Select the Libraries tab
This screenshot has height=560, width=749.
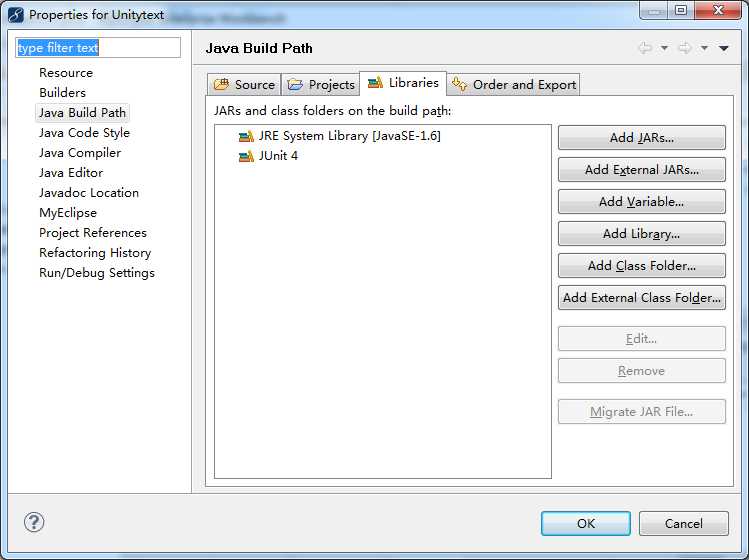[x=403, y=83]
